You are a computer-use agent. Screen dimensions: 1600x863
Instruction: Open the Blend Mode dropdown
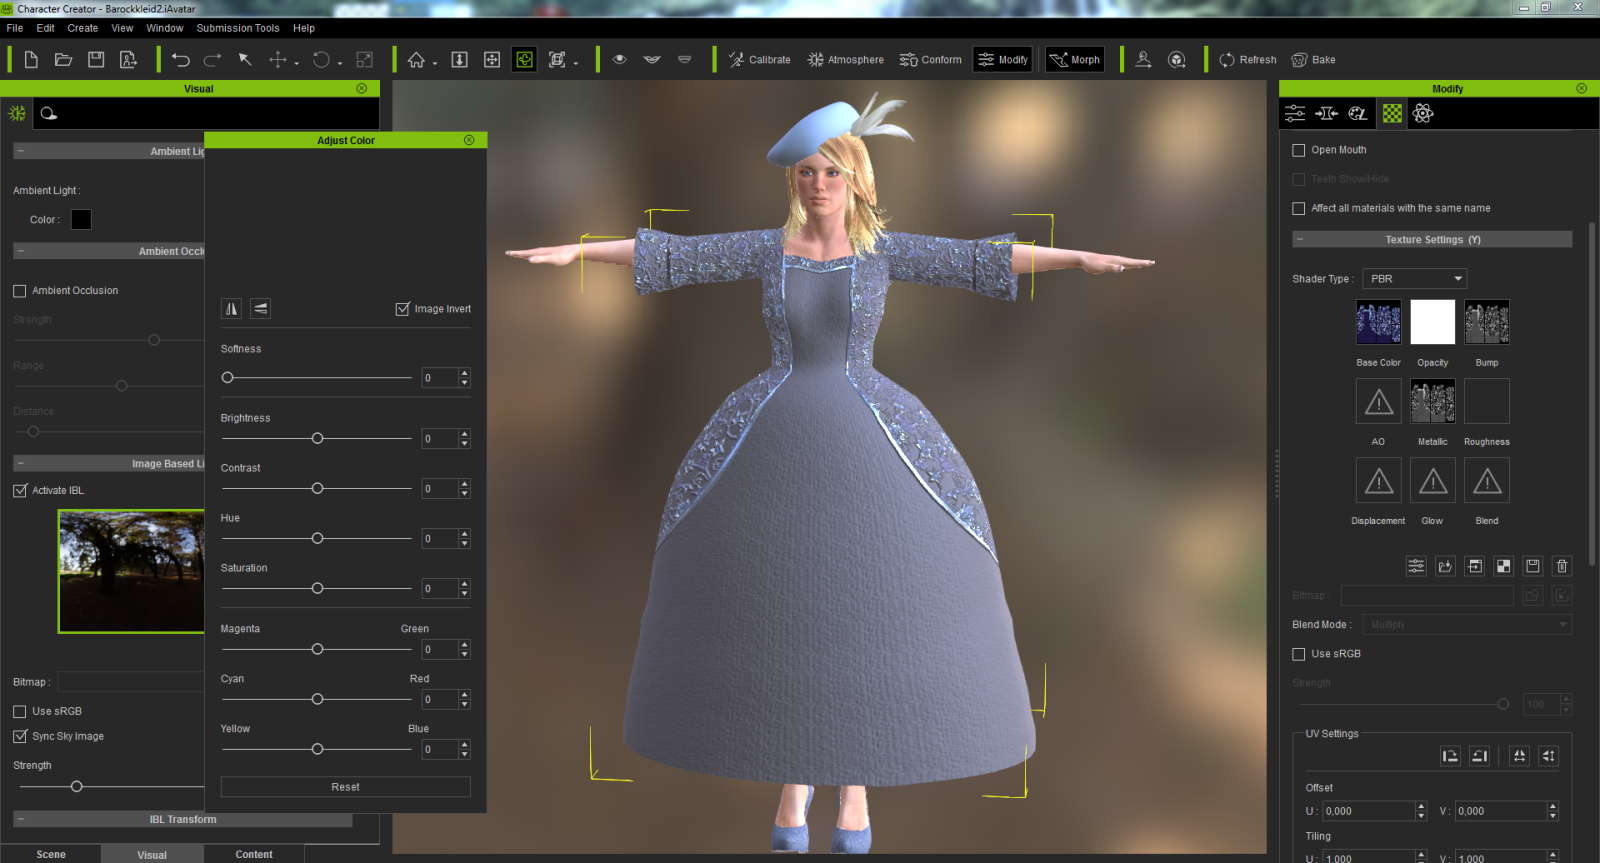[1467, 625]
